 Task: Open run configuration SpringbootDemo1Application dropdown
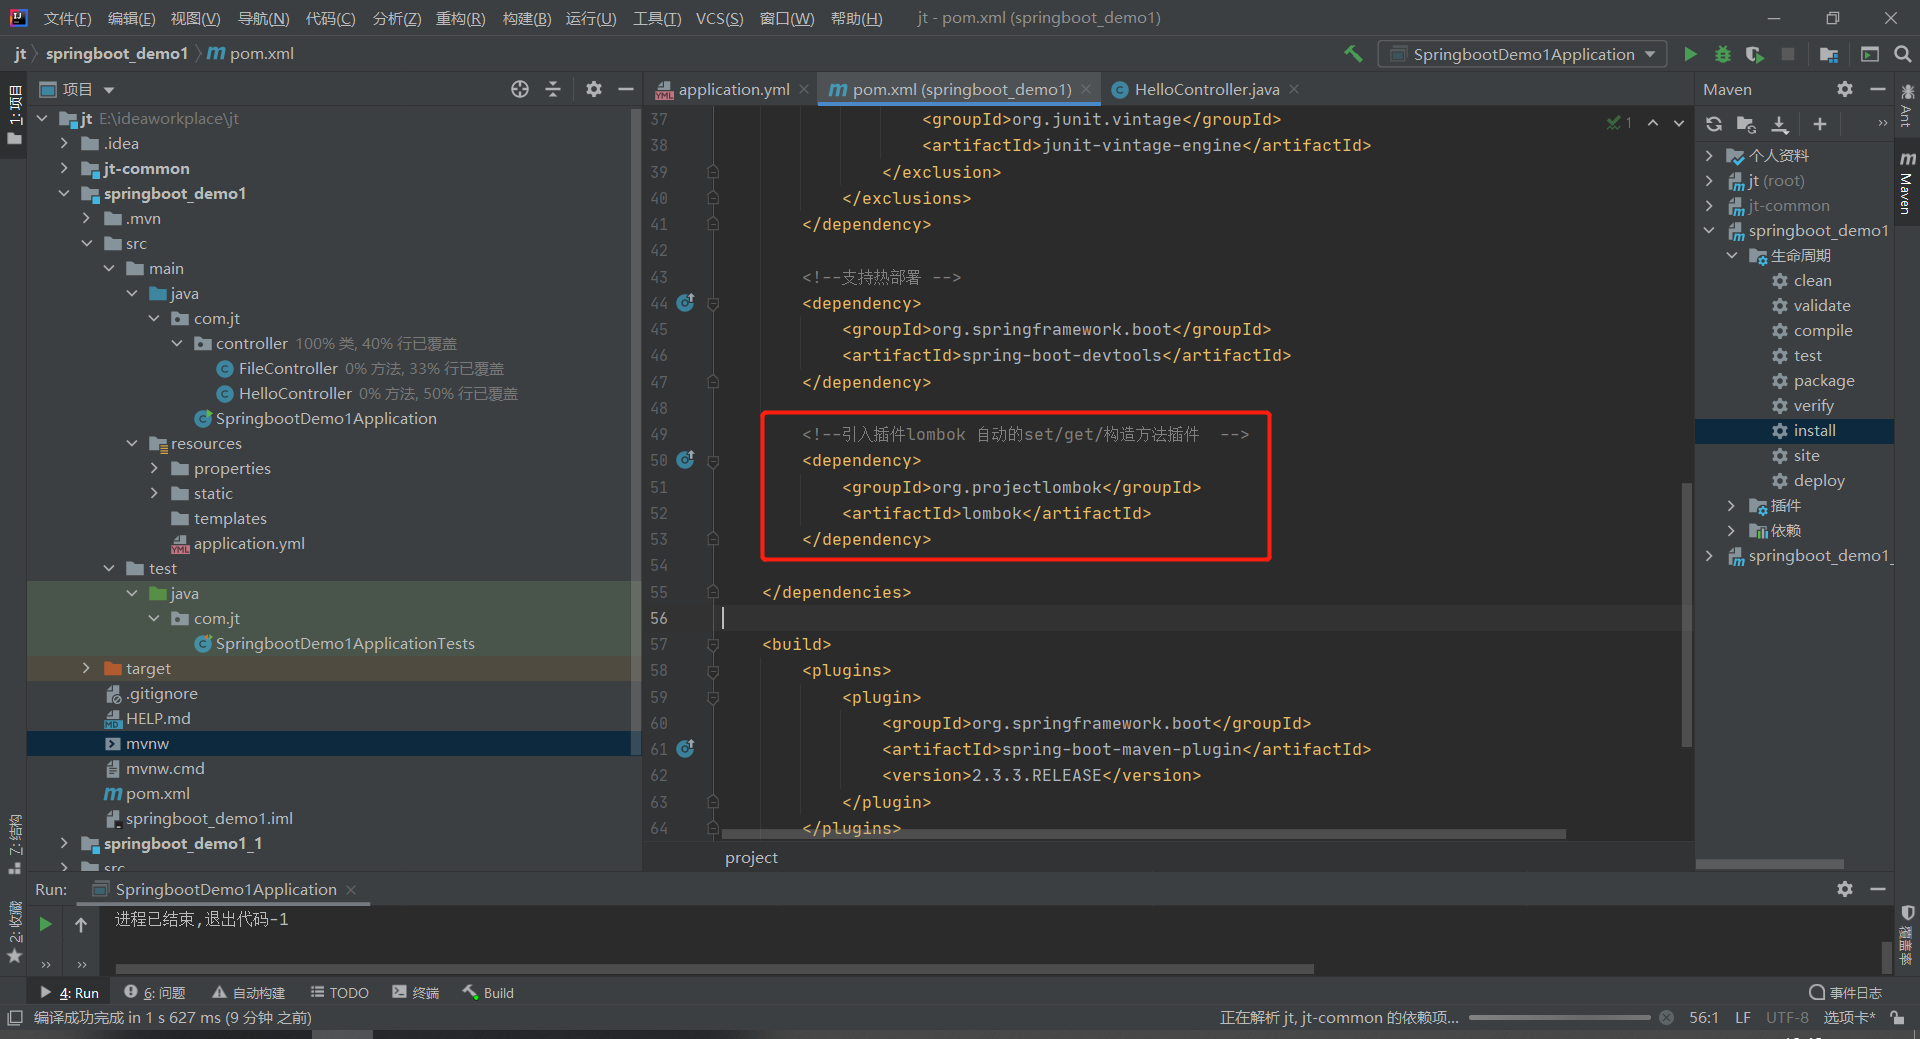[1522, 54]
